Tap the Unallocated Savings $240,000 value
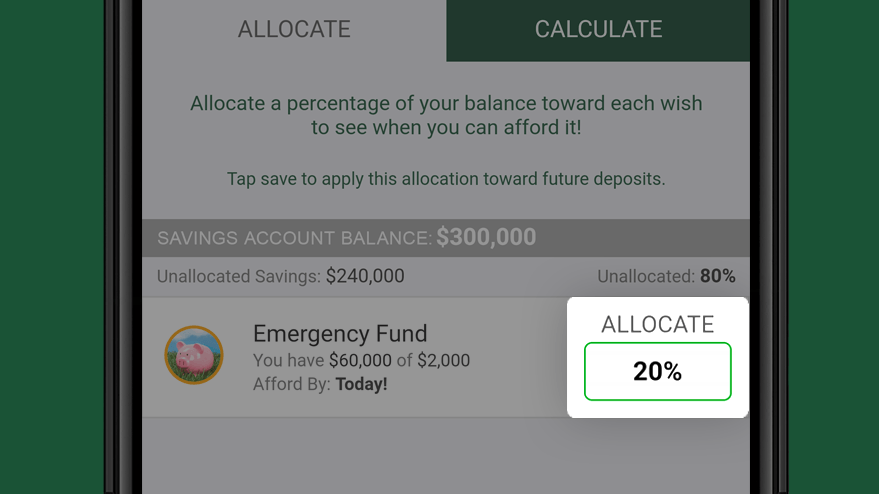This screenshot has height=494, width=879. coord(365,276)
